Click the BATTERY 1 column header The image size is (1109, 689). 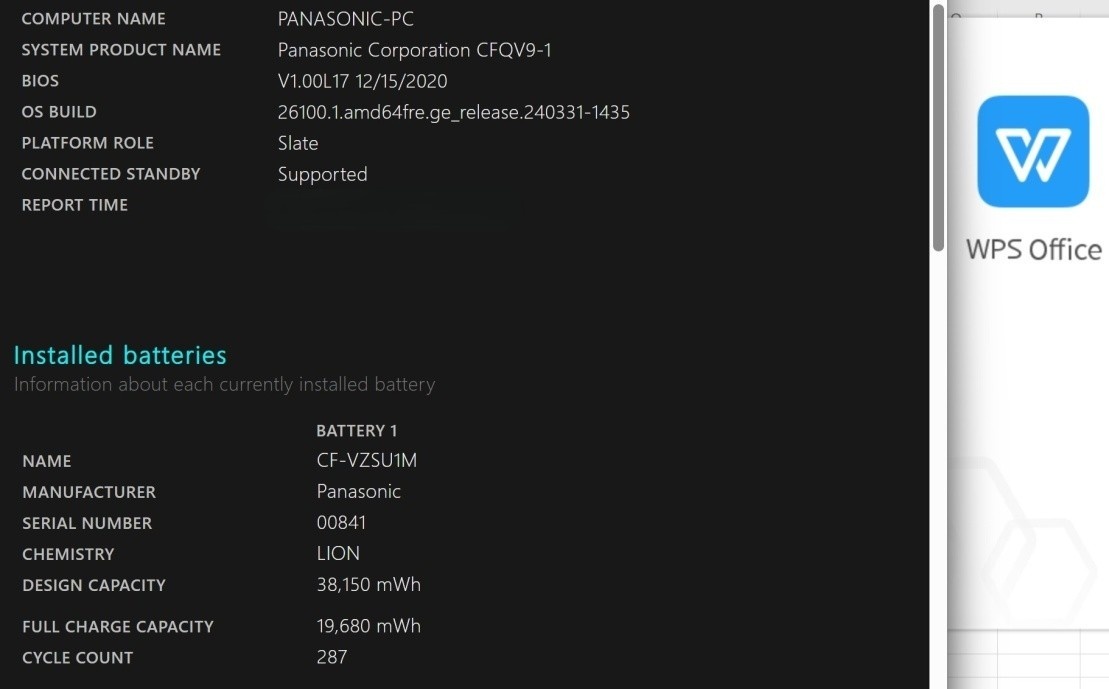tap(357, 431)
